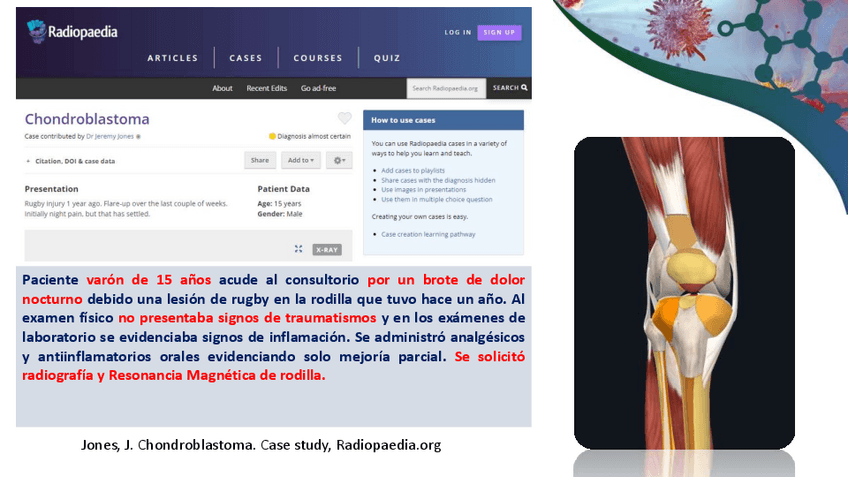Open Dr Jeremy Jones profile link

click(110, 136)
